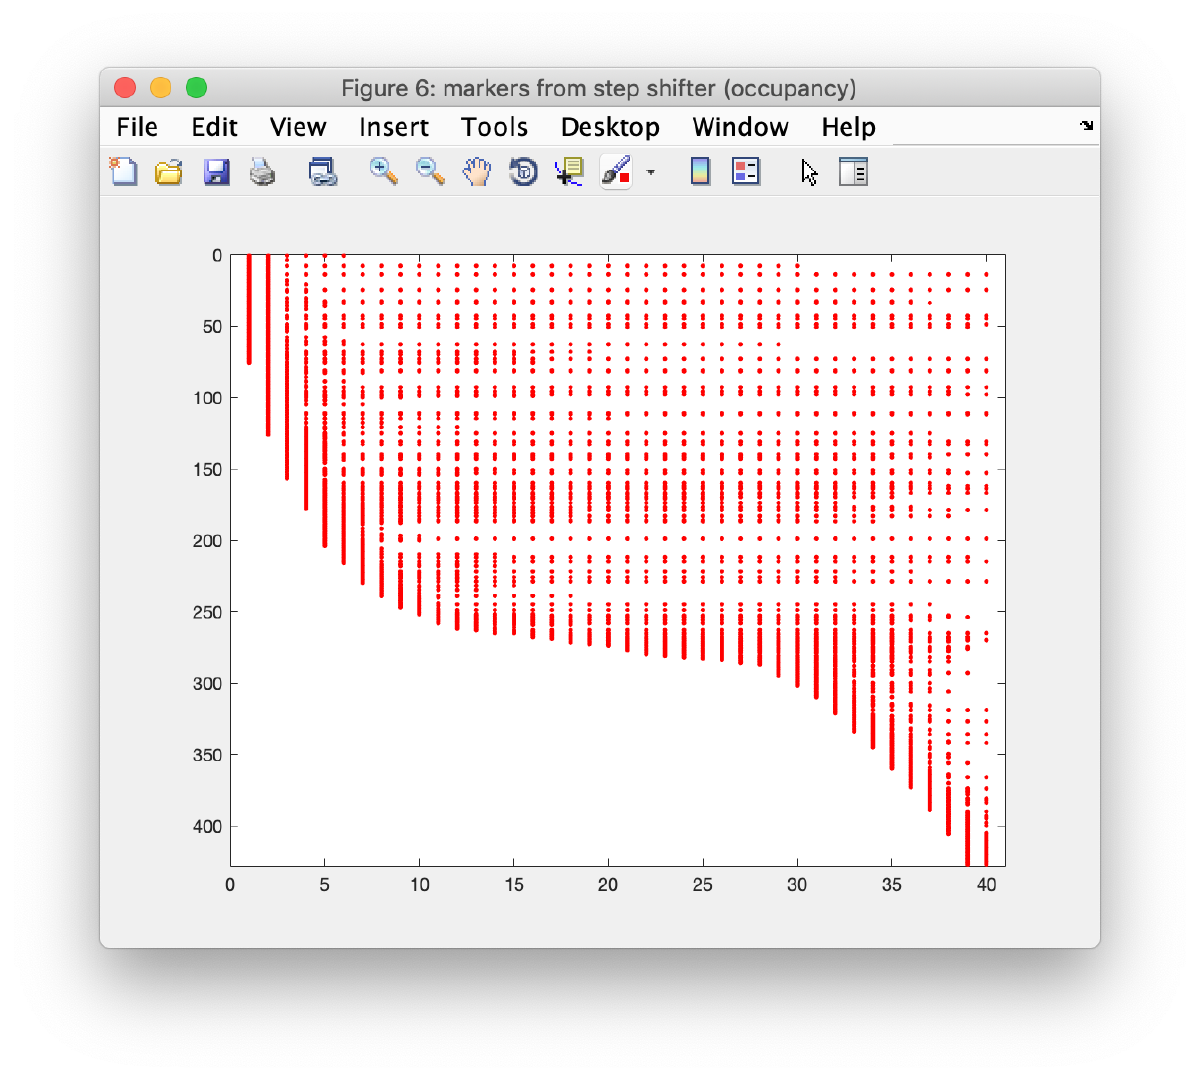
Task: Select the Zoom In tool
Action: coord(383,171)
